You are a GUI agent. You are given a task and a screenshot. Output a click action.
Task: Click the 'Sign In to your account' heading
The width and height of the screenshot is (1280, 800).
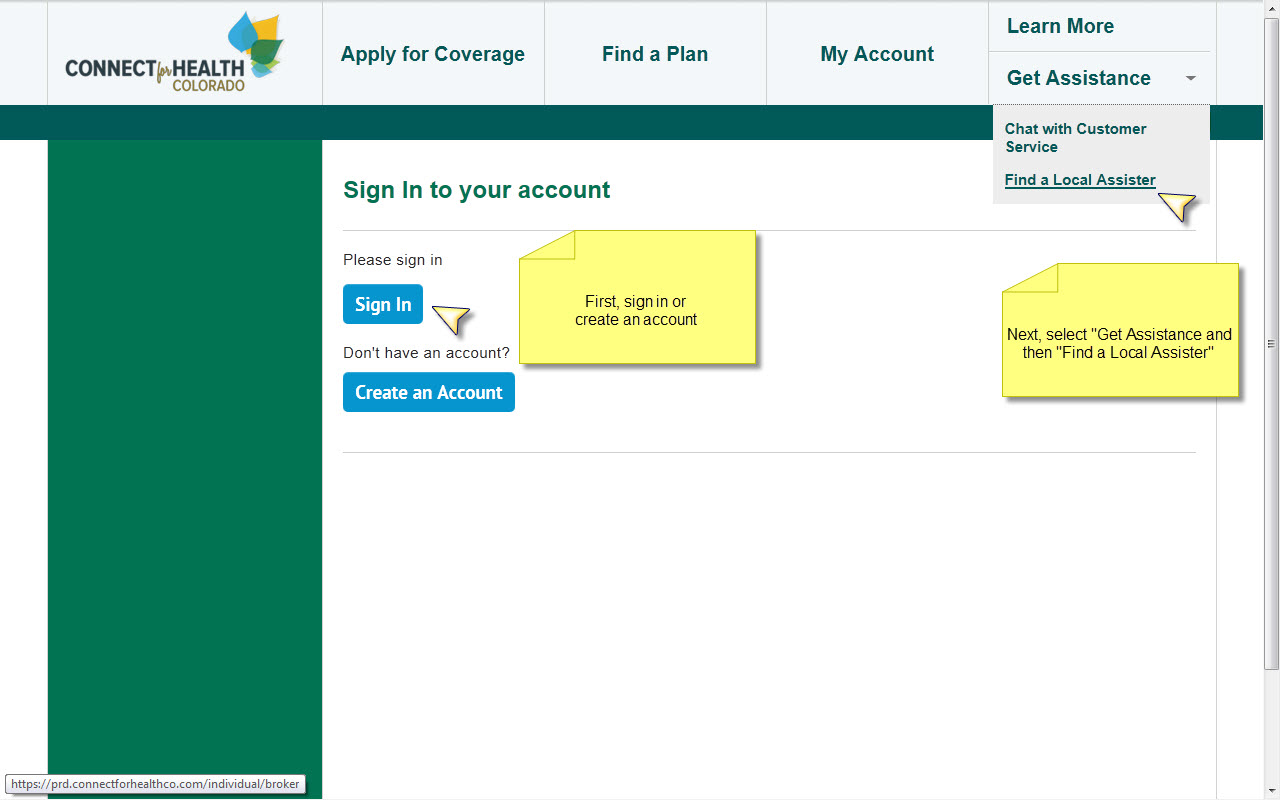coord(477,190)
